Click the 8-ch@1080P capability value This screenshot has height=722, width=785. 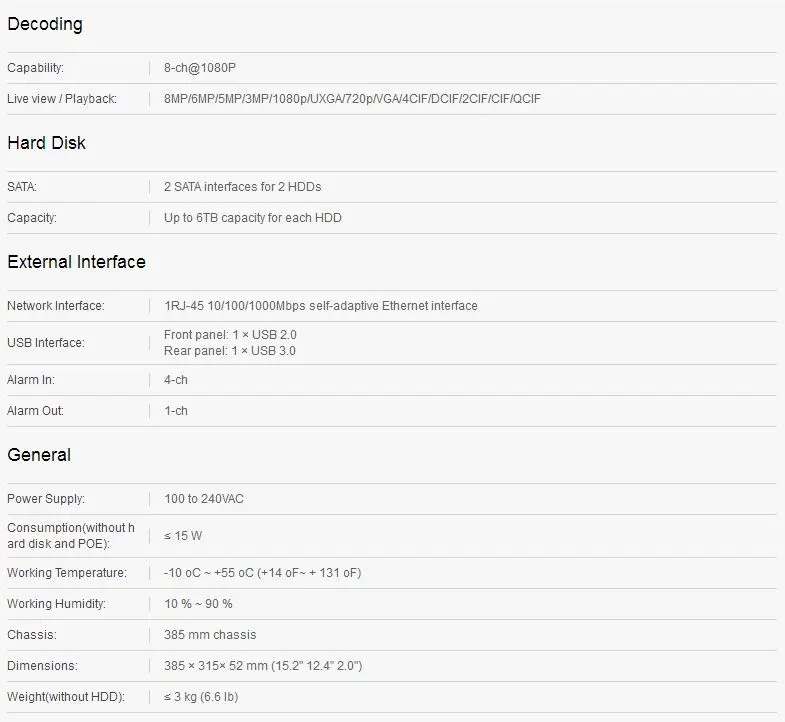(x=200, y=68)
